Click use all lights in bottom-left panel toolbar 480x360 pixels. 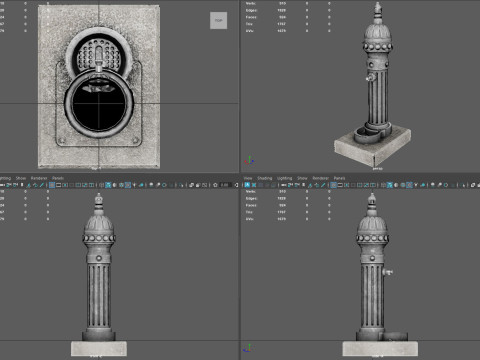134,185
